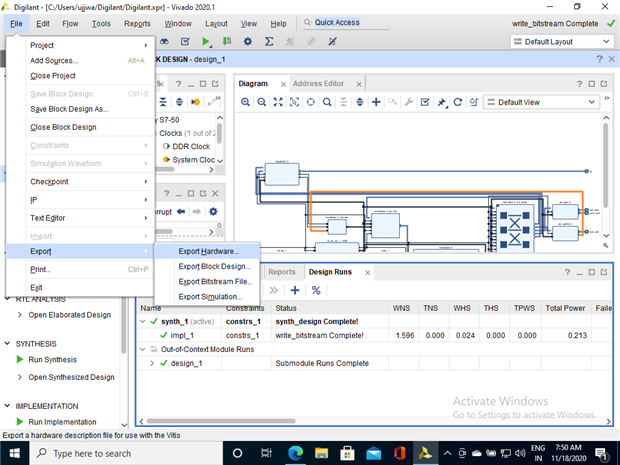Switch to the Address Editor tab
620x465 pixels.
[318, 83]
